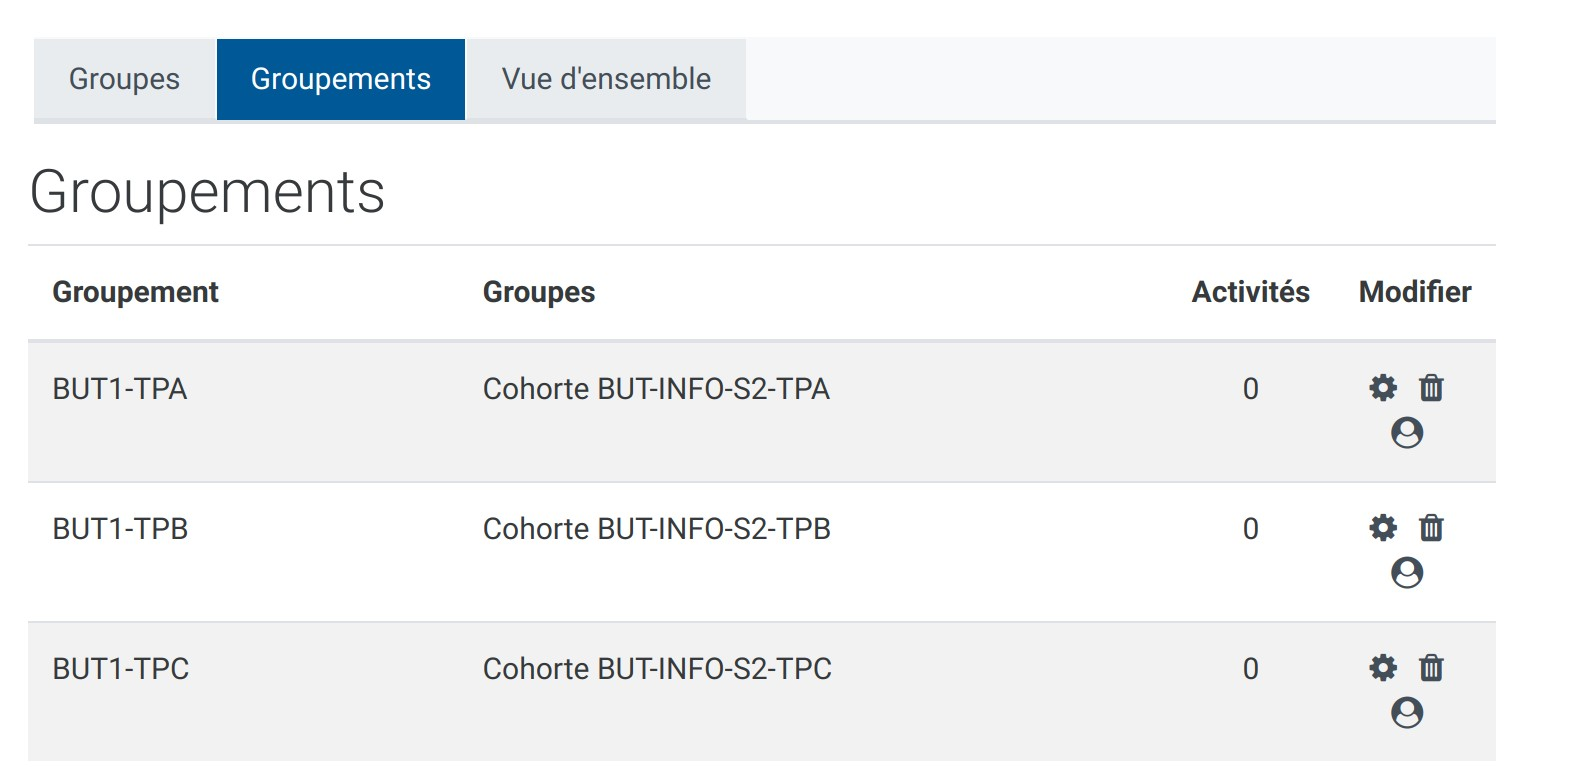The width and height of the screenshot is (1591, 767).
Task: Switch to the Groupes tab
Action: [124, 79]
